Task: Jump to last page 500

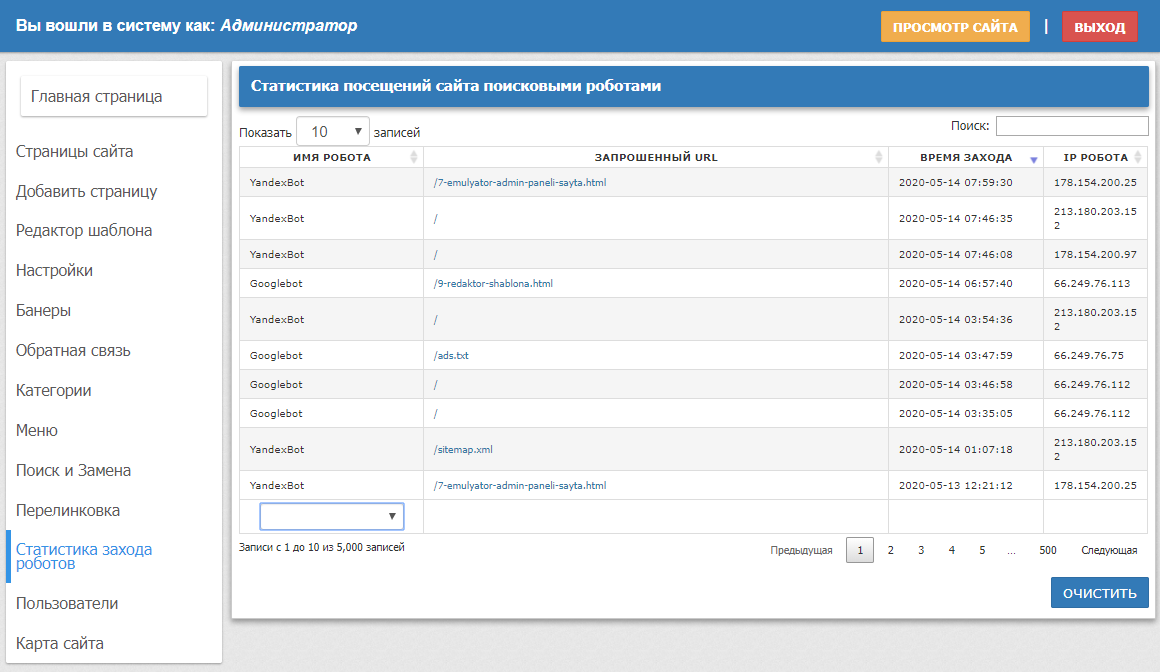Action: pos(1048,550)
